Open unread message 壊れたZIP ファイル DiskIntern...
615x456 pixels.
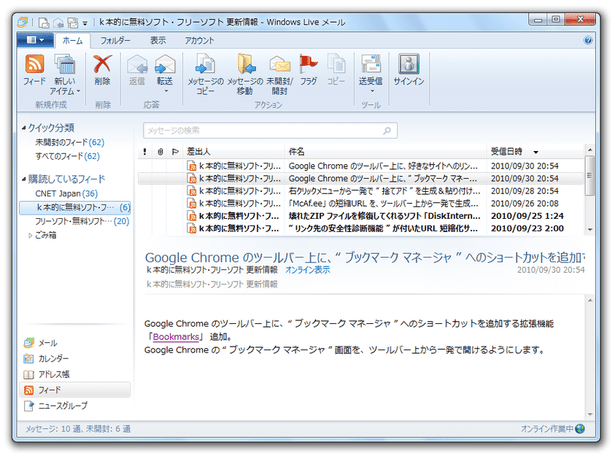pos(361,216)
